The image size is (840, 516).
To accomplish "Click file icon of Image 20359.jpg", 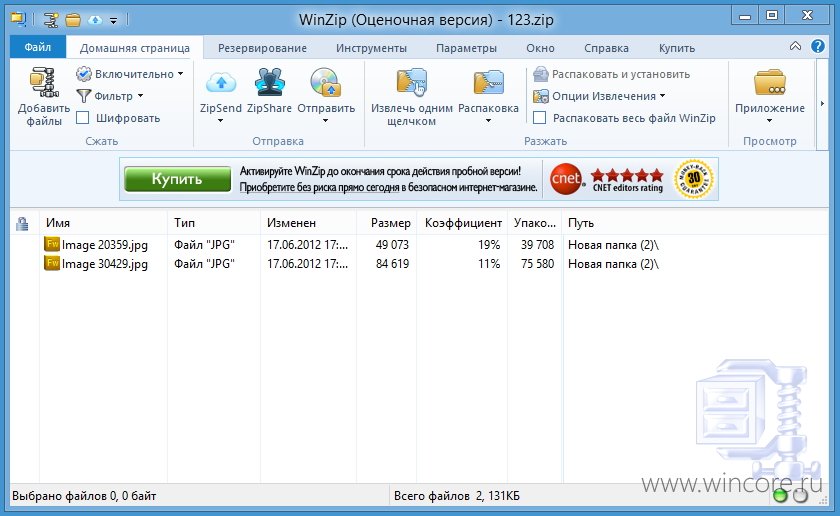I will (x=52, y=244).
